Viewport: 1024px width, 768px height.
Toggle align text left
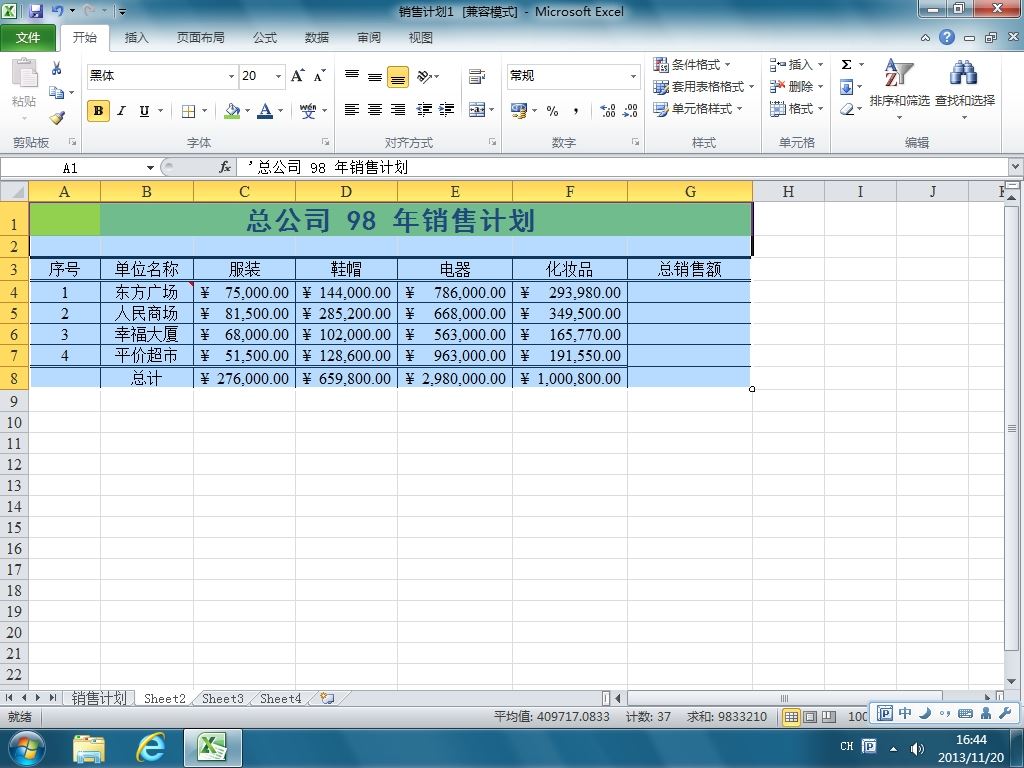352,110
